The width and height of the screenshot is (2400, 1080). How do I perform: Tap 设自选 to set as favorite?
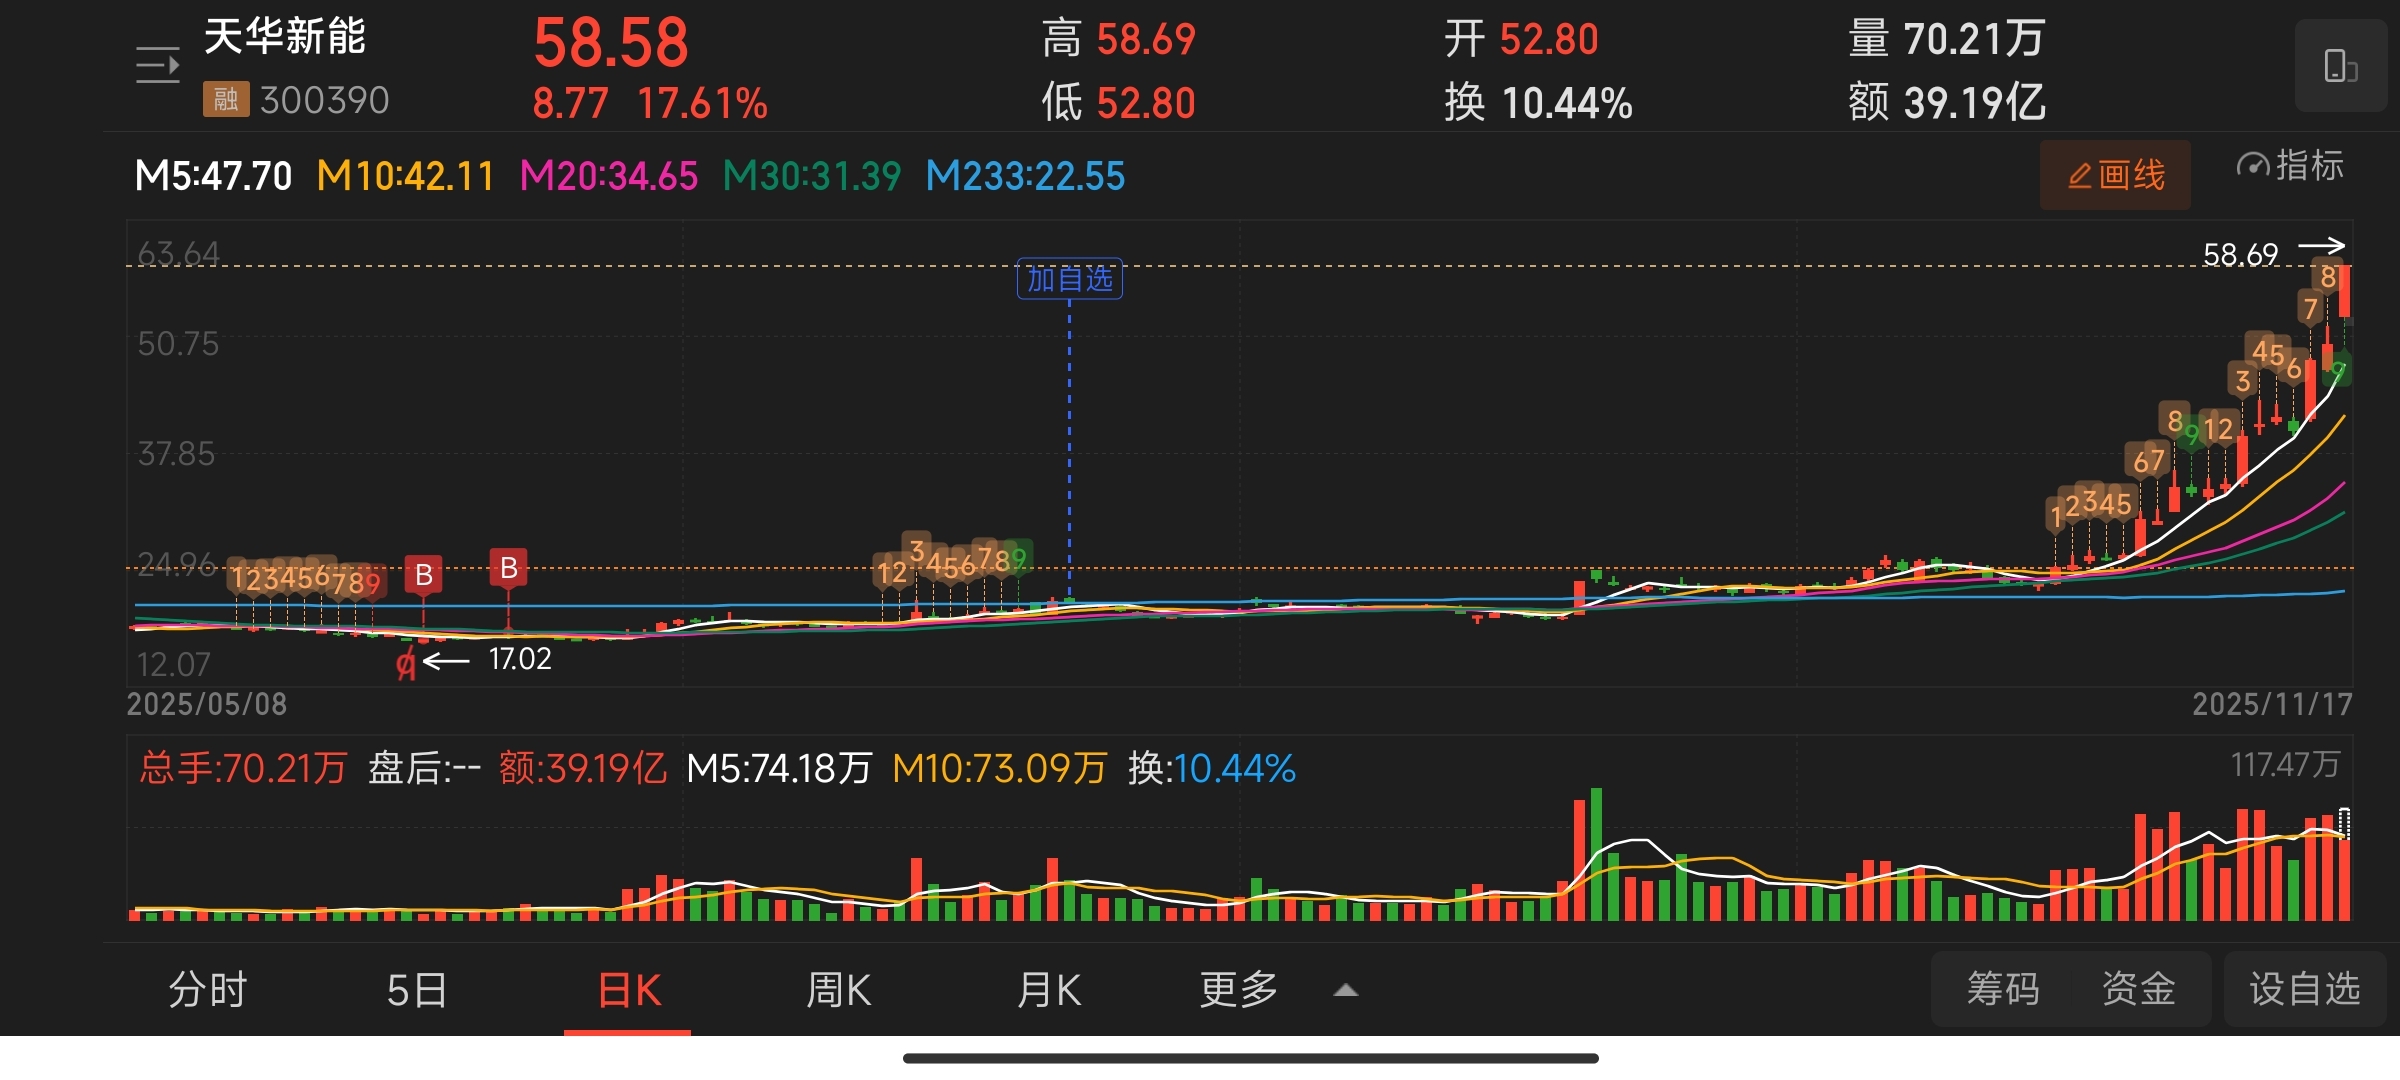click(x=2304, y=989)
